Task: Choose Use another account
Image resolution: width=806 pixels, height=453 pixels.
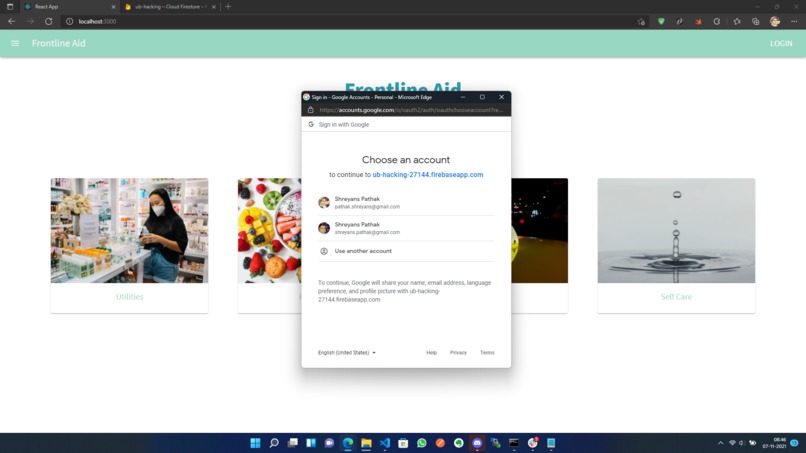Action: (x=406, y=251)
